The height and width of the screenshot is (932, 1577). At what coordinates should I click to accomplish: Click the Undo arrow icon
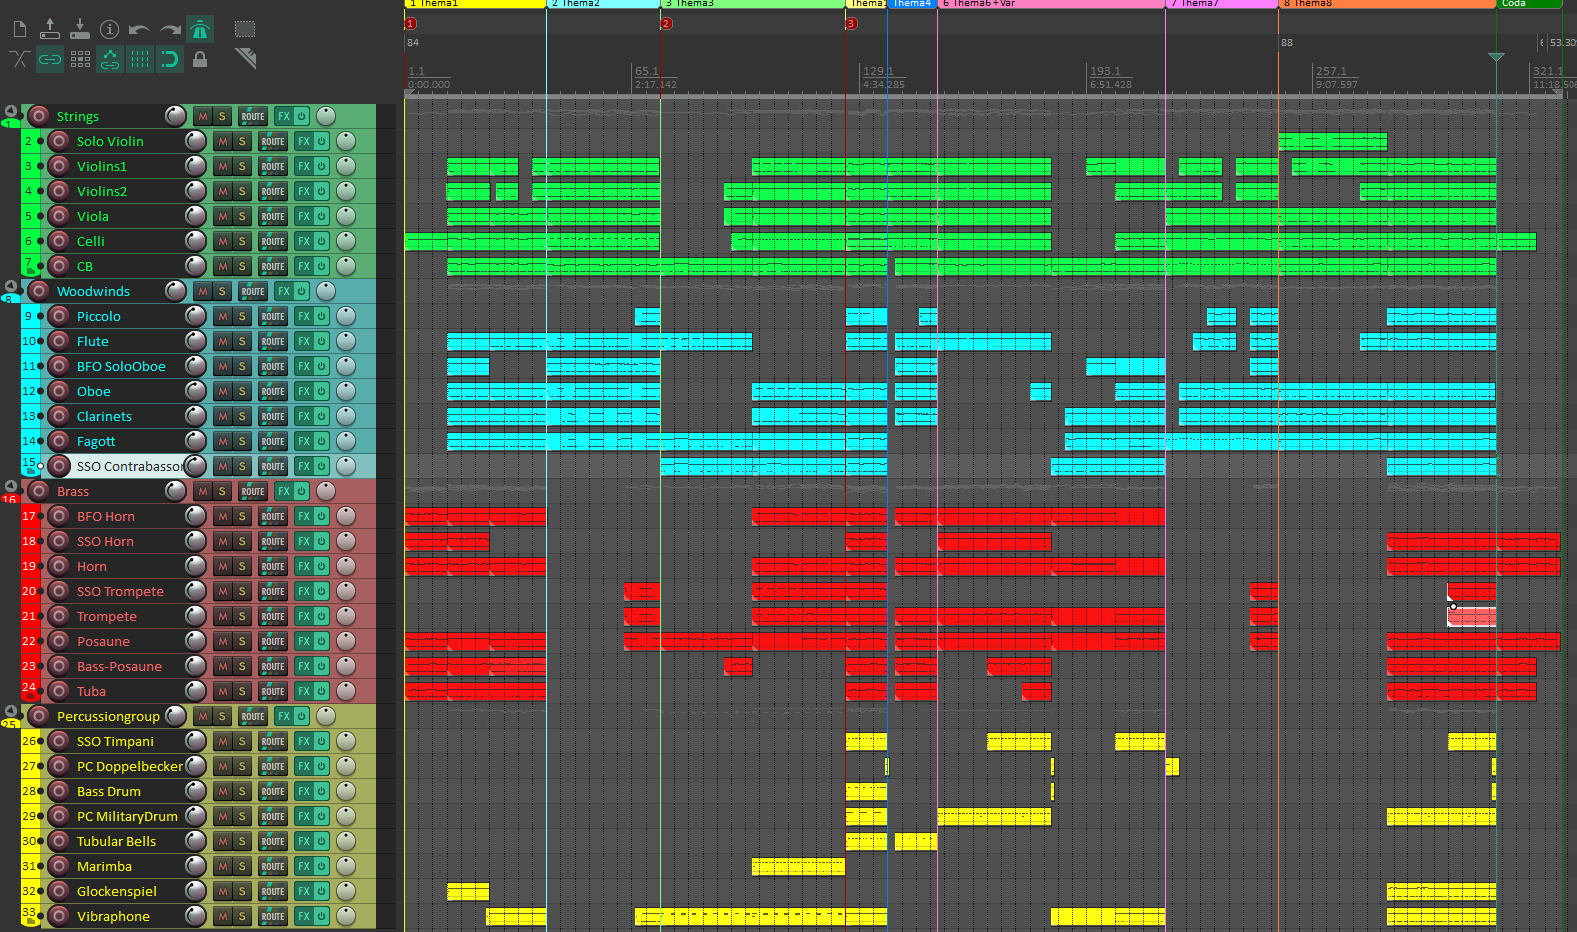pyautogui.click(x=139, y=30)
